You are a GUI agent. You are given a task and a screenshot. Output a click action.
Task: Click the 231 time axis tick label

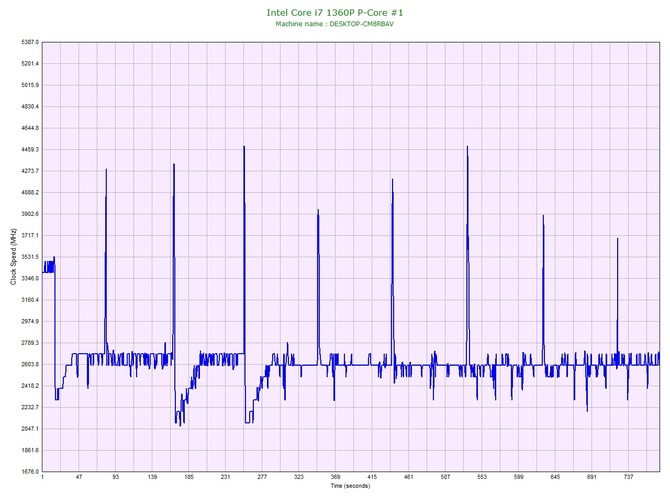point(226,477)
